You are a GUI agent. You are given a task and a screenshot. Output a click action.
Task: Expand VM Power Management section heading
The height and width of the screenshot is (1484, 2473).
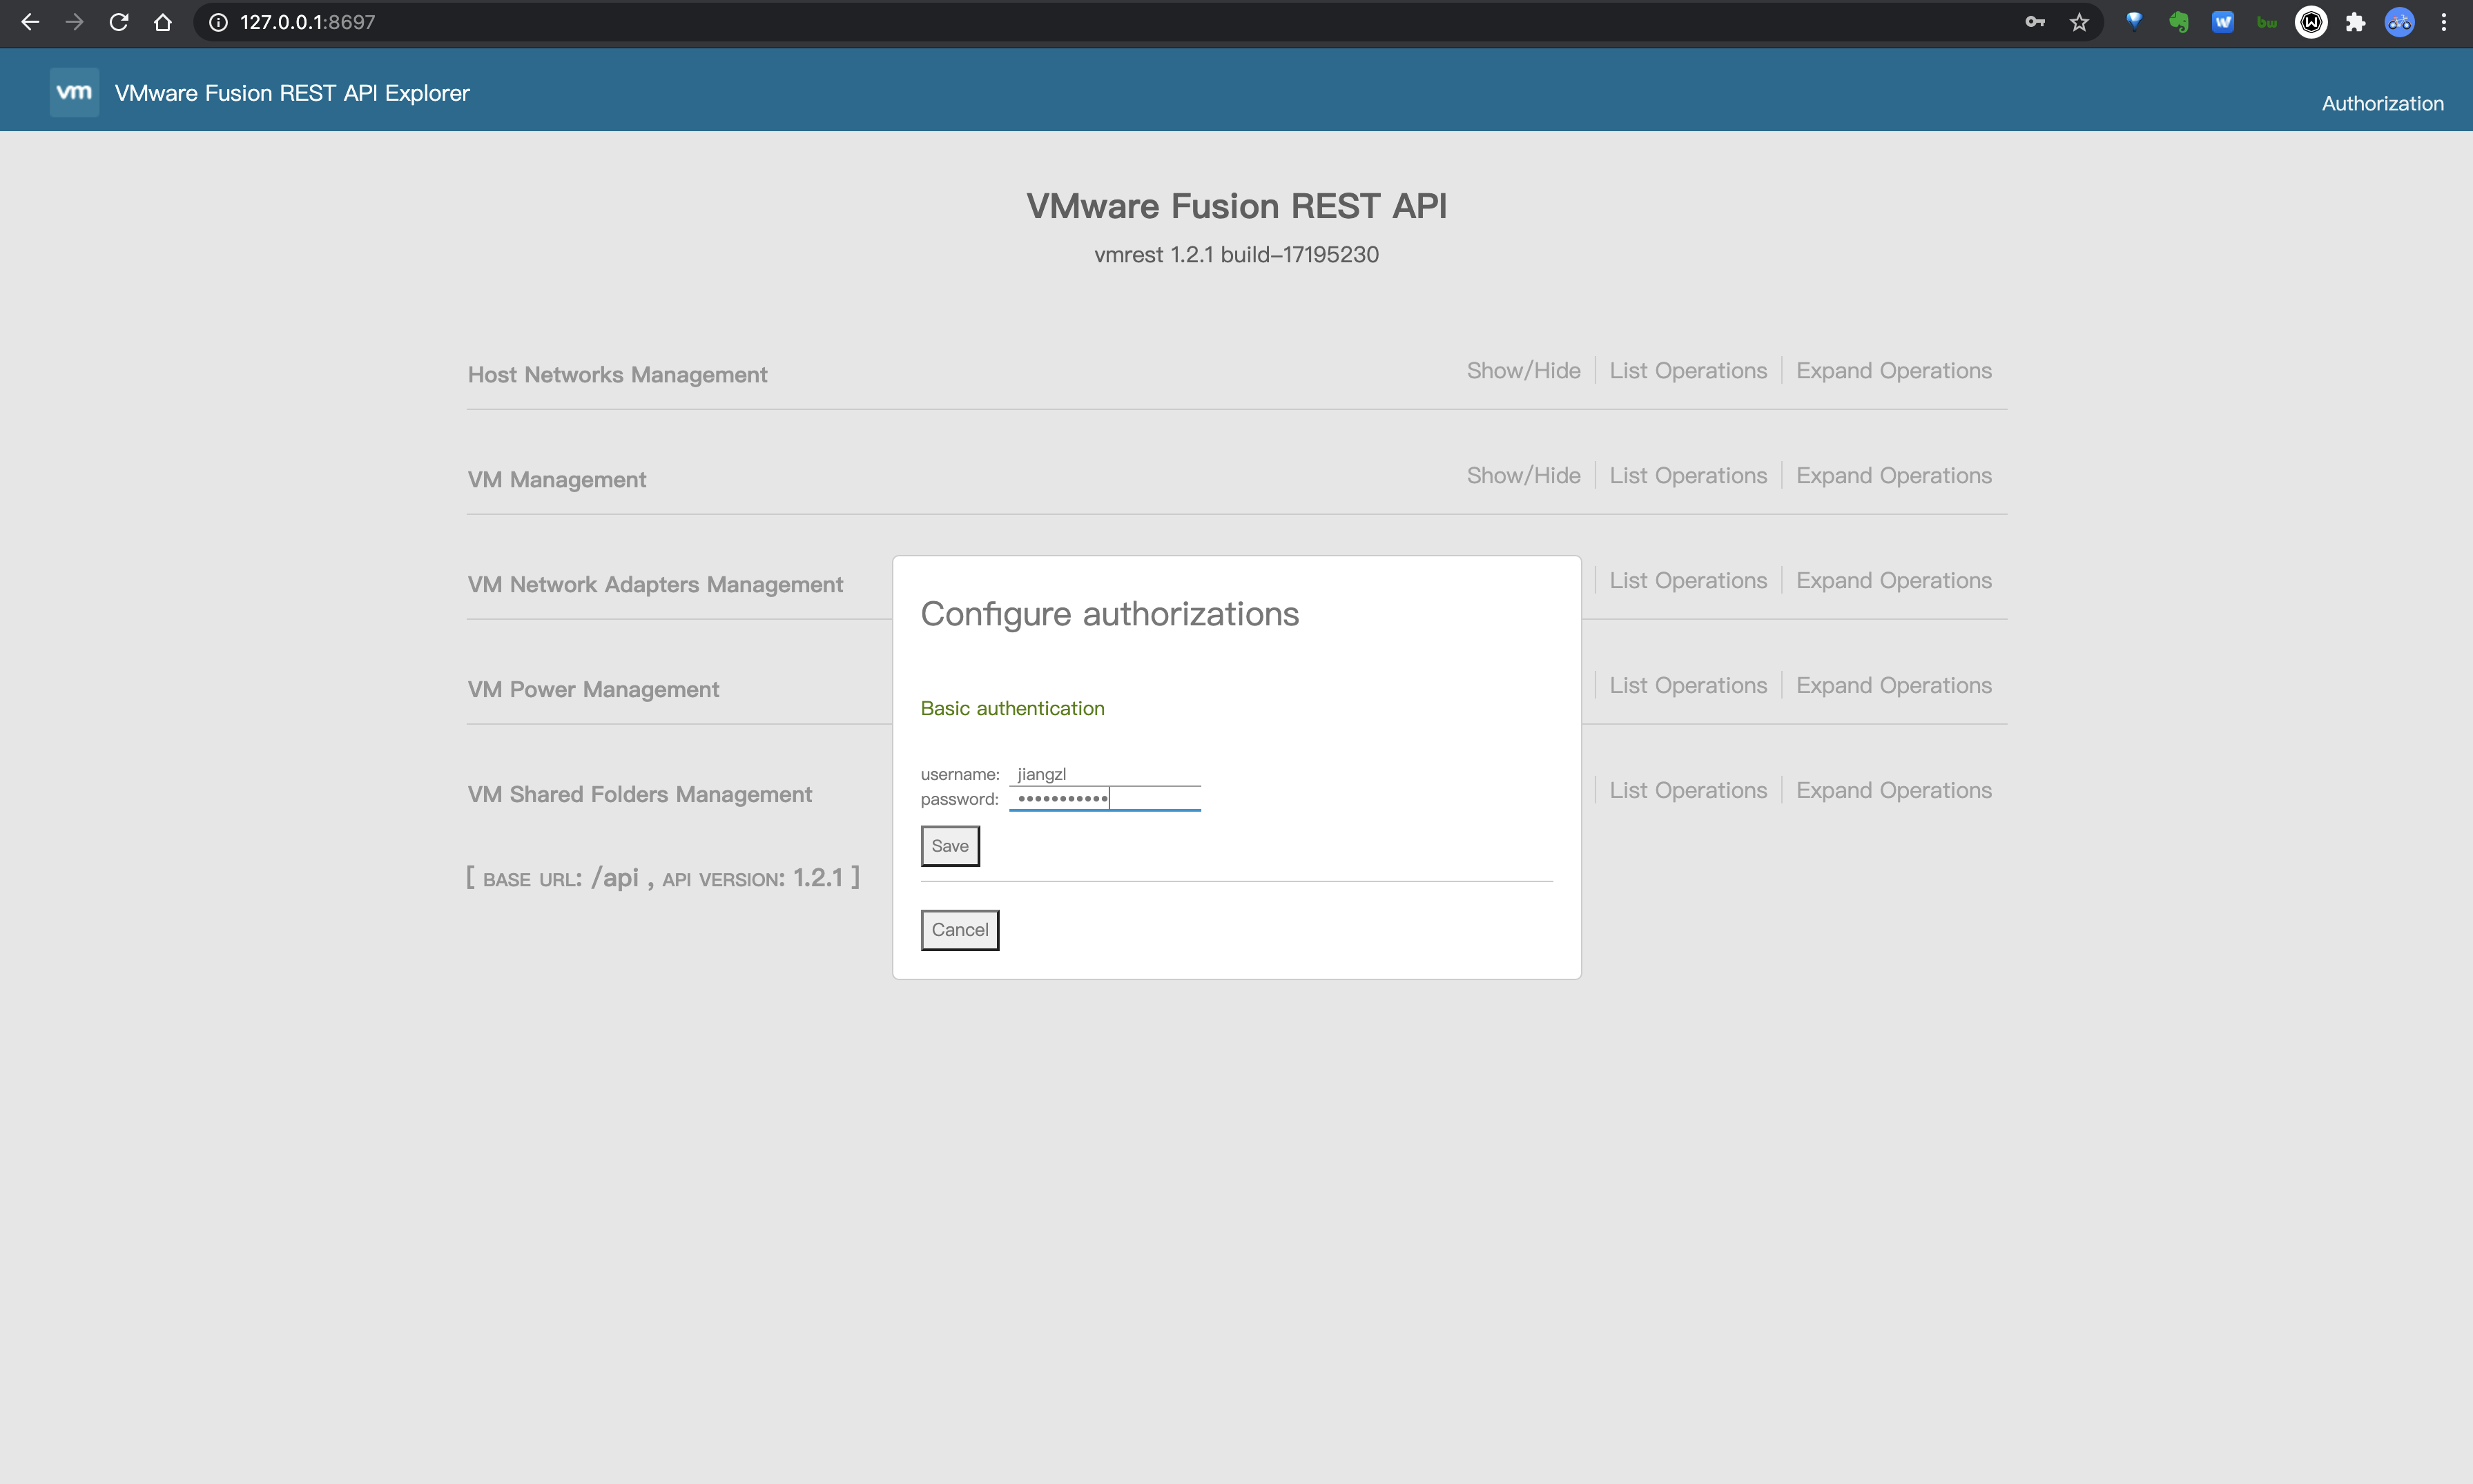pyautogui.click(x=593, y=689)
